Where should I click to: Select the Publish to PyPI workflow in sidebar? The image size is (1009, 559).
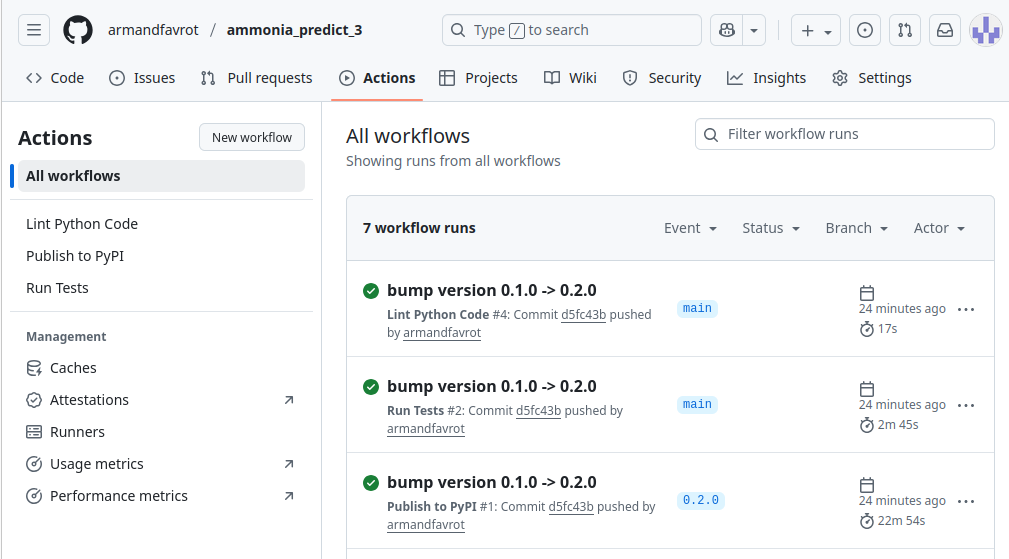click(75, 256)
